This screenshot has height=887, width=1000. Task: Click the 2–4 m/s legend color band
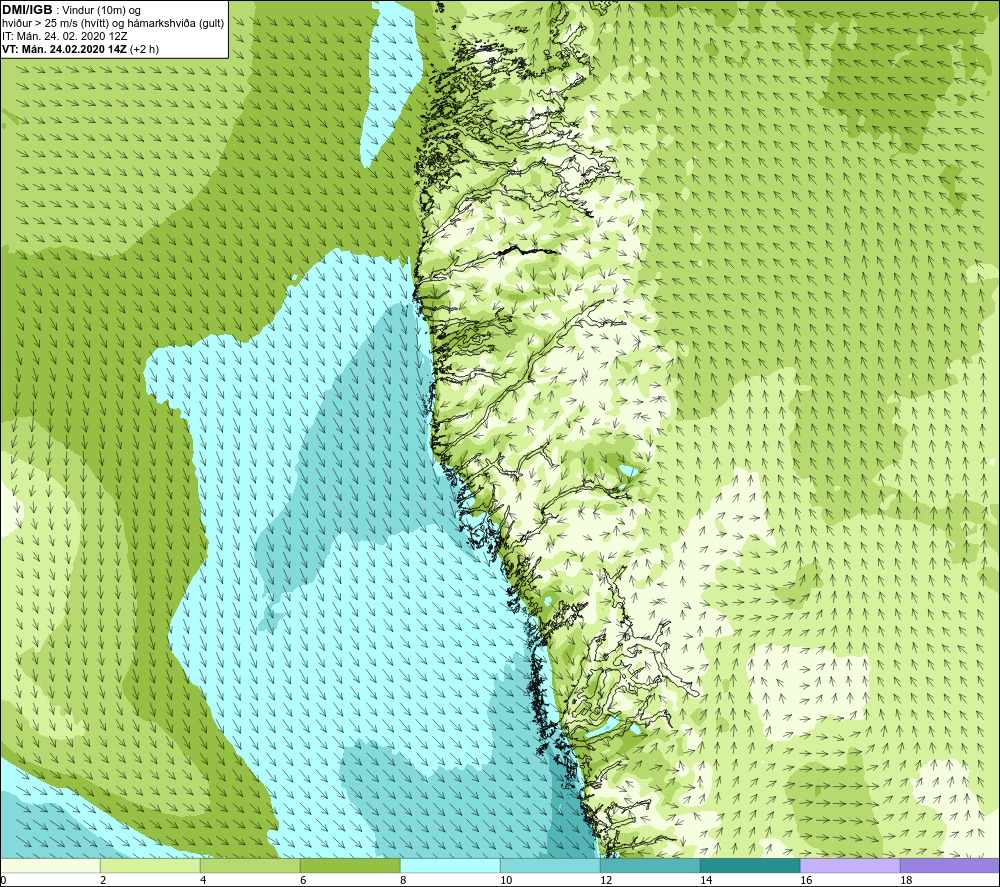[151, 865]
